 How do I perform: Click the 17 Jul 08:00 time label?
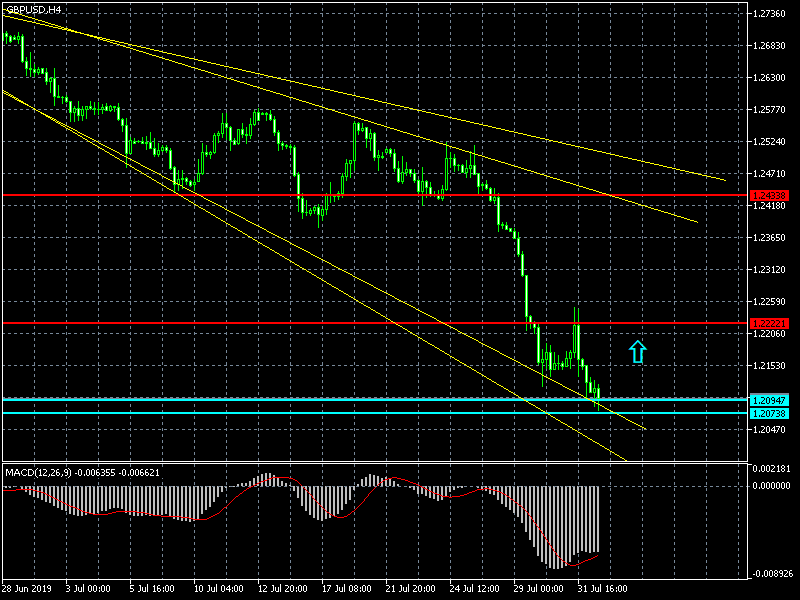(346, 589)
